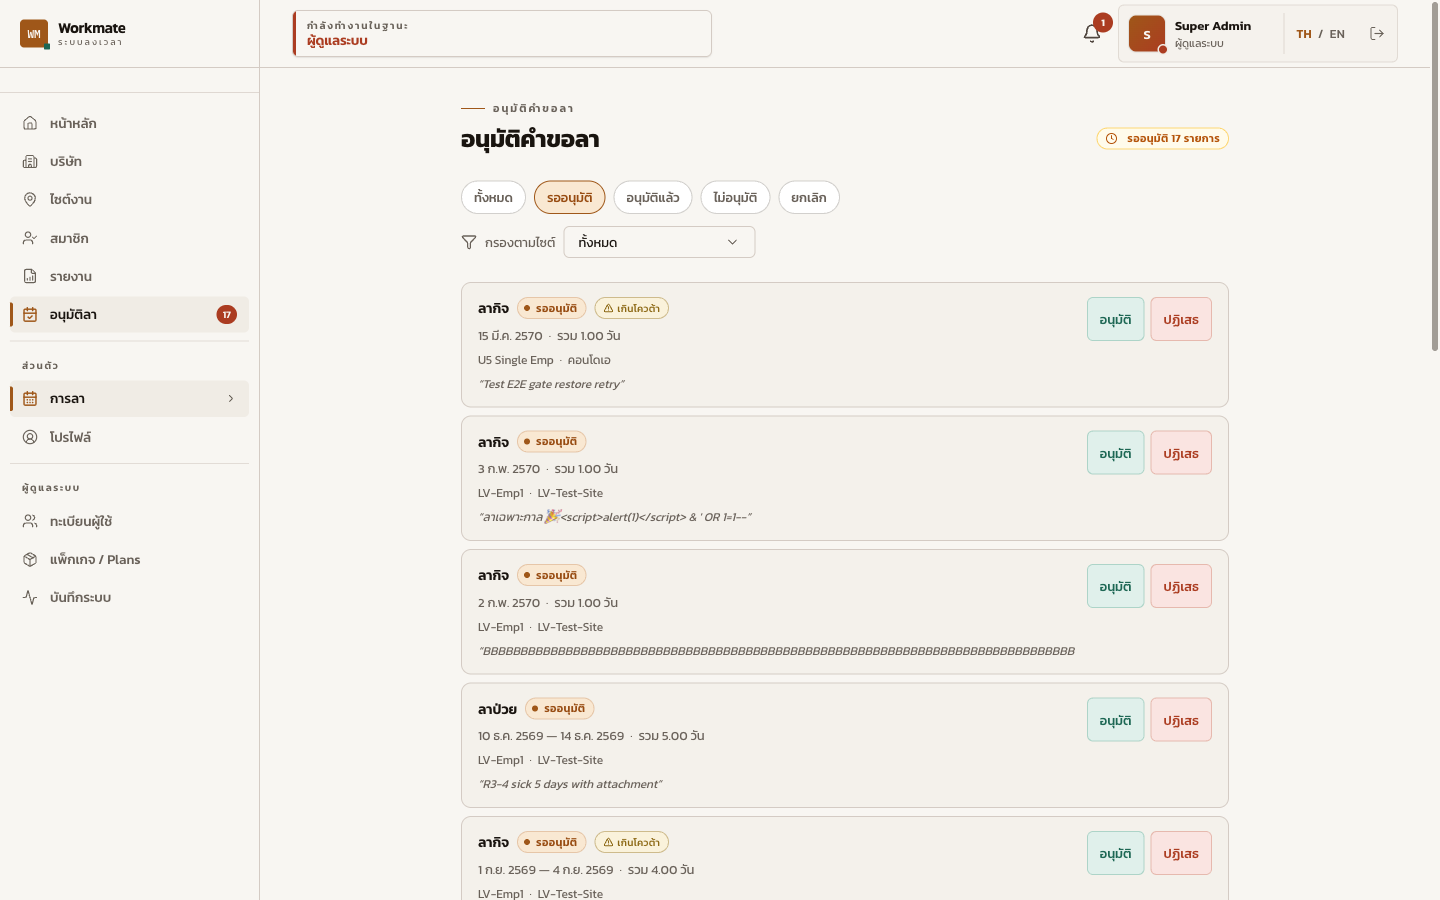The image size is (1440, 900).
Task: Reject the ลาป่วย 10 ธ.ค. 2569 request
Action: point(1181,720)
